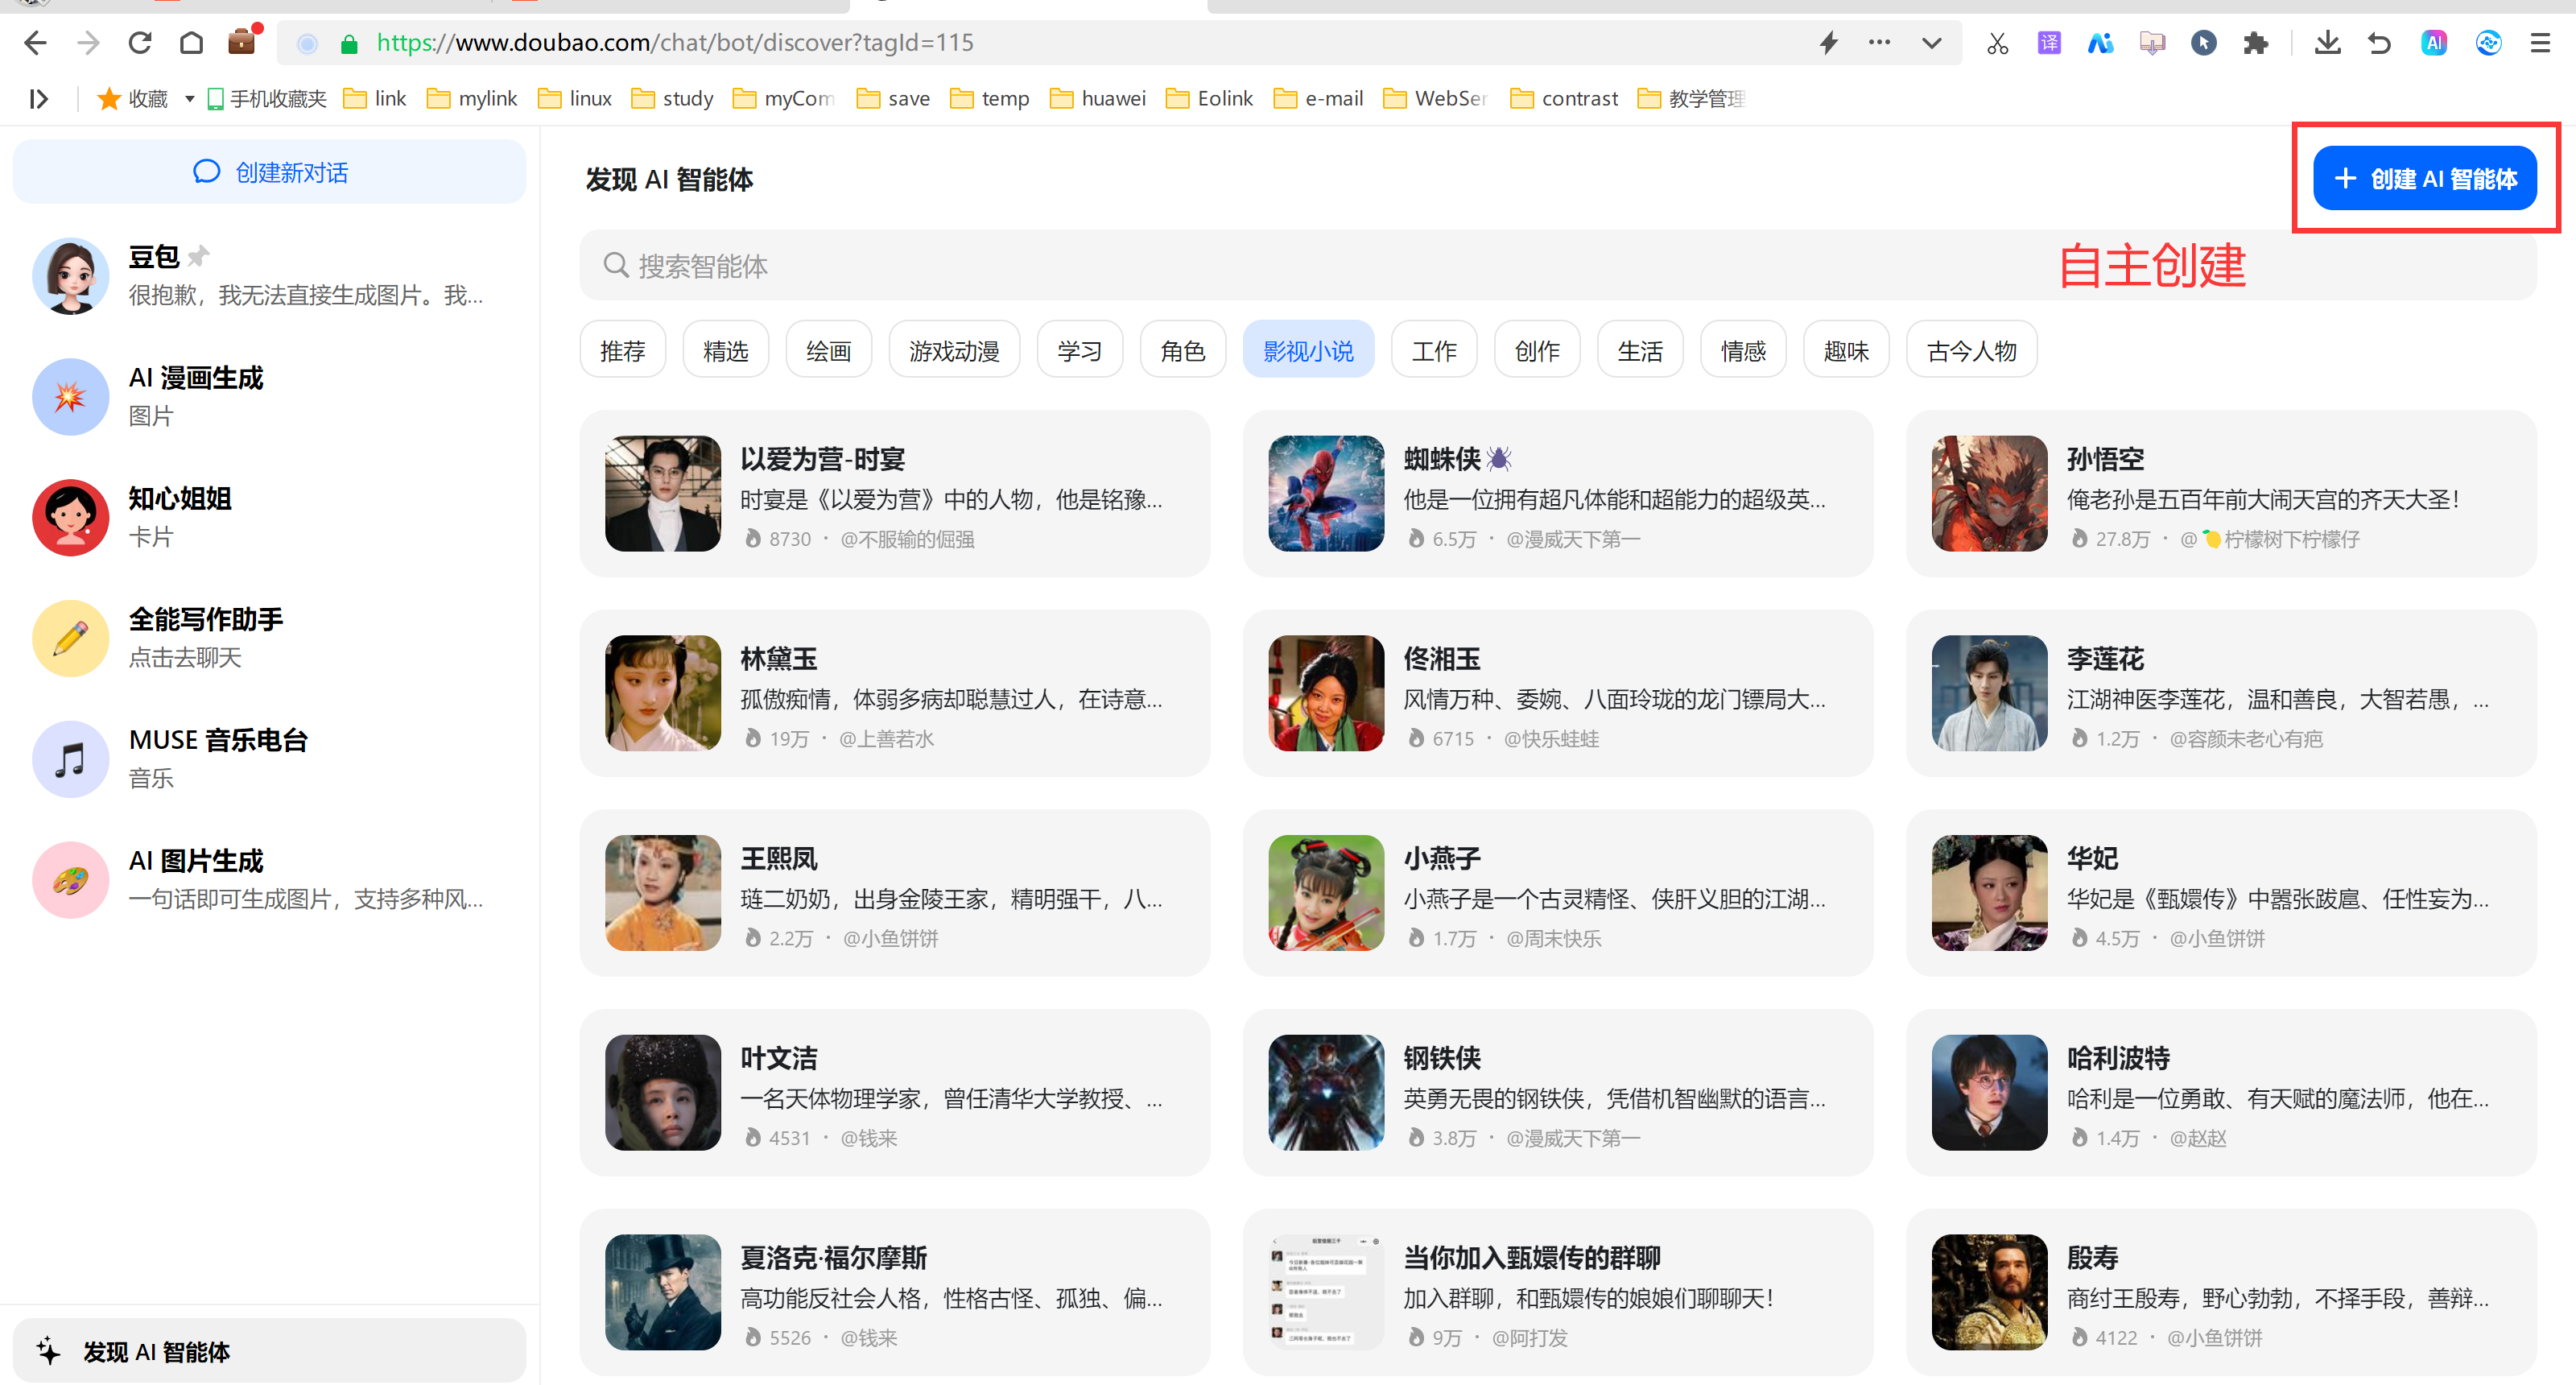Expand the 收藏 bookmarks dropdown arrow

(x=189, y=99)
